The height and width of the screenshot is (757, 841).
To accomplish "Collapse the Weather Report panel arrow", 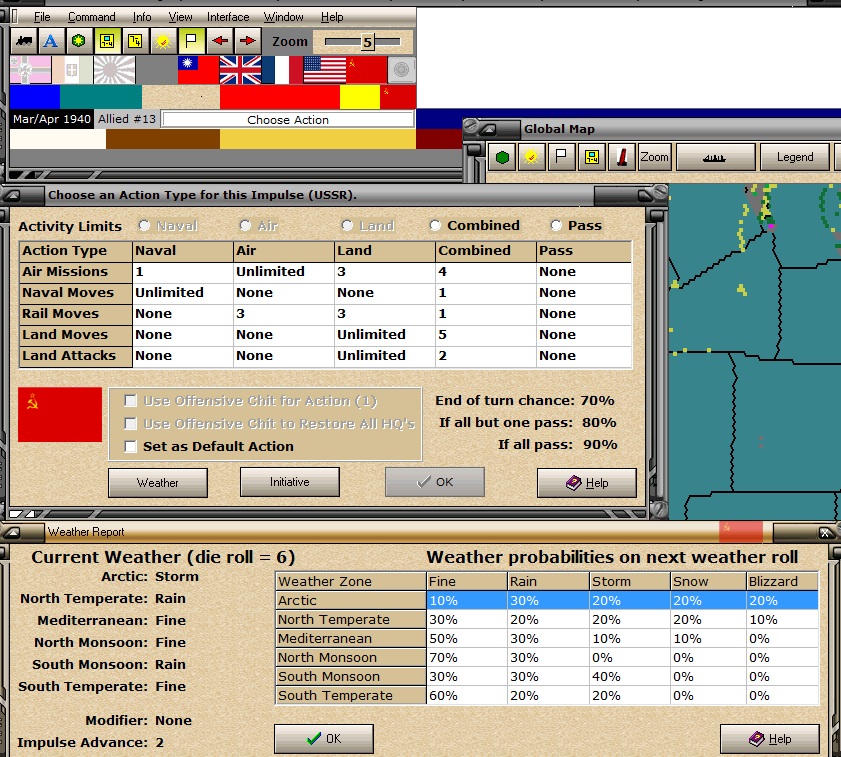I will 12,532.
